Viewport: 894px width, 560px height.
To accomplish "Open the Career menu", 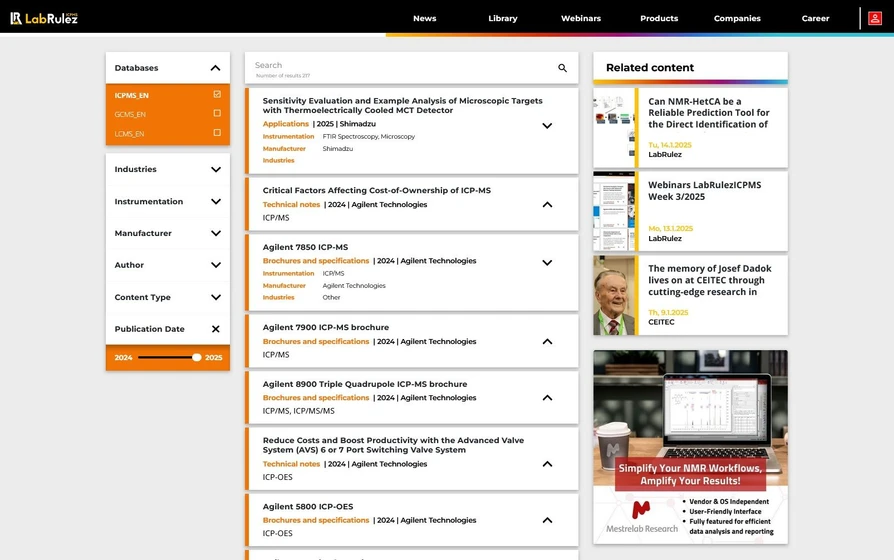I will coord(815,18).
